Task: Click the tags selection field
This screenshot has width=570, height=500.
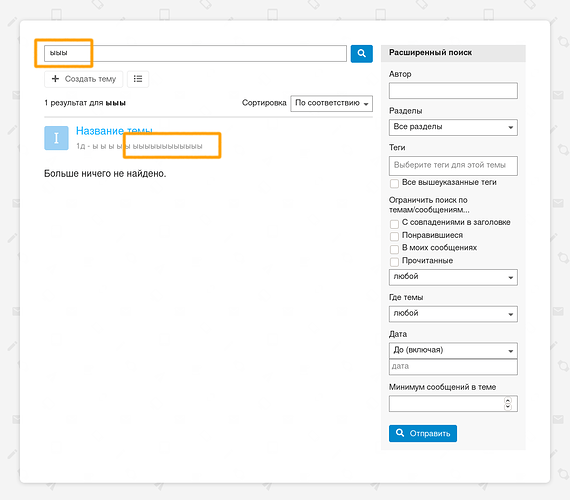Action: 453,165
